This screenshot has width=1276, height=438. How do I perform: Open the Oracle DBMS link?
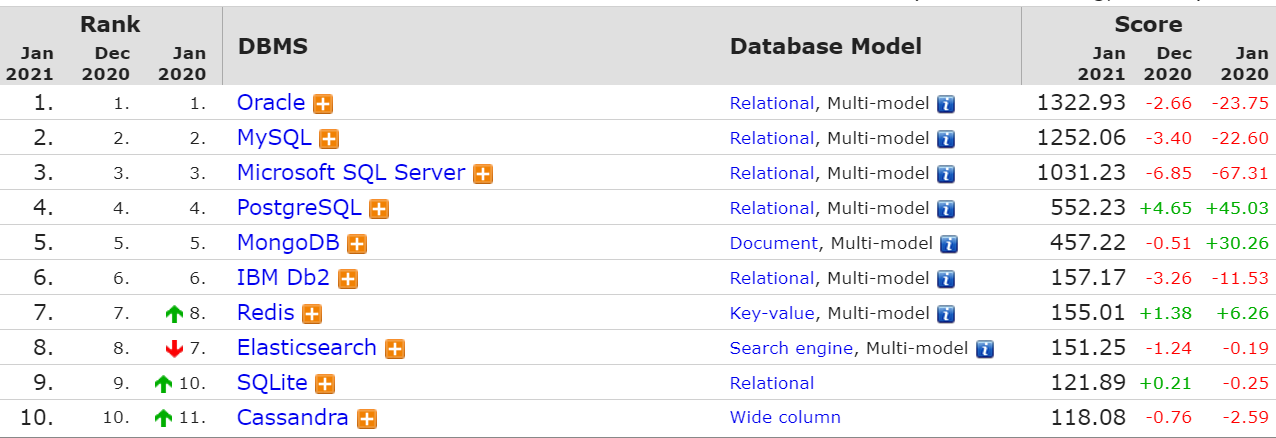click(271, 103)
